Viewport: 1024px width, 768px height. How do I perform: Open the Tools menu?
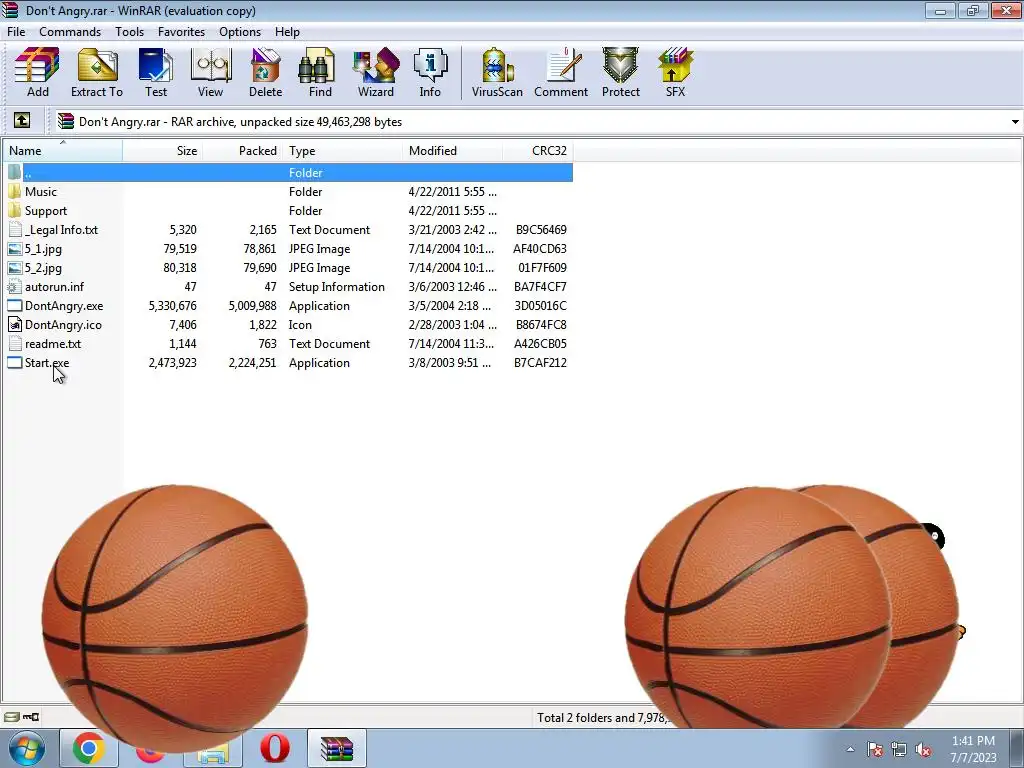[129, 31]
